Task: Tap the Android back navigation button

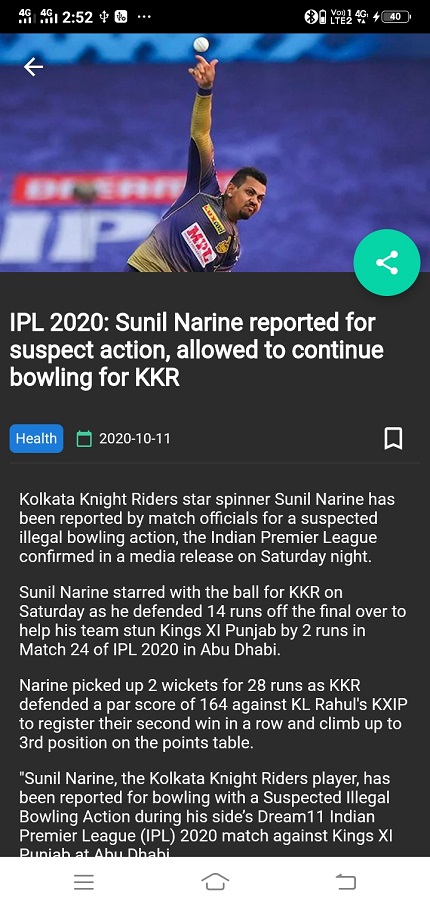Action: tap(346, 882)
